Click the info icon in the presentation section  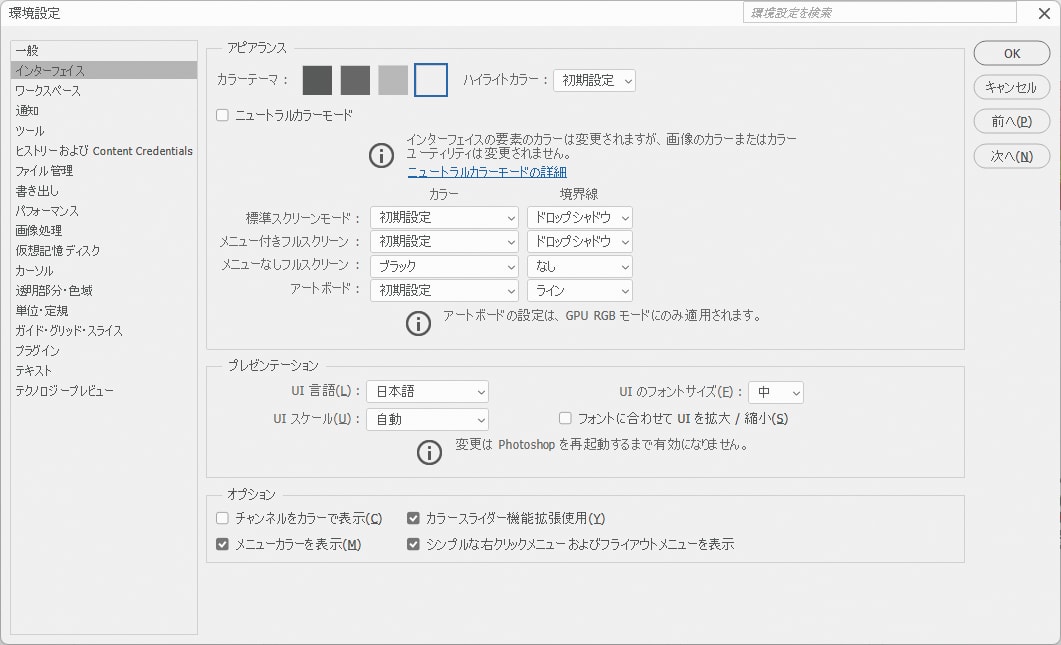pos(429,452)
